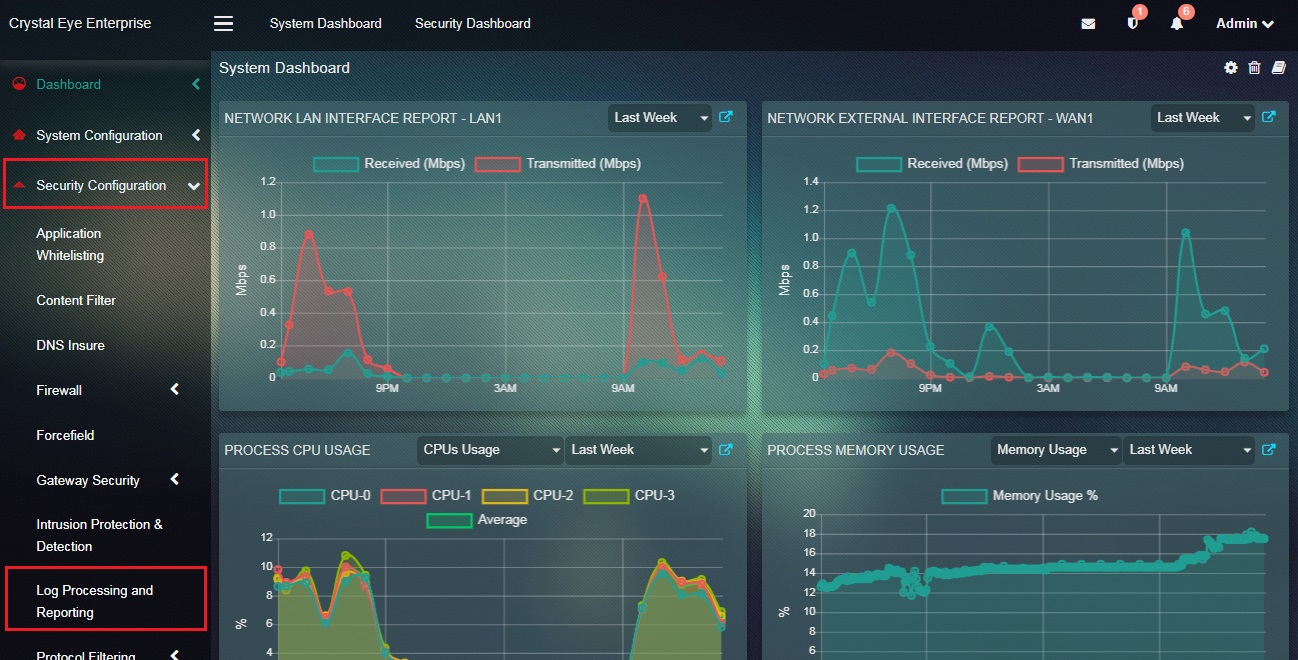Screen dimensions: 1298x660
Task: Open WAN1 report external link icon
Action: (x=1268, y=117)
